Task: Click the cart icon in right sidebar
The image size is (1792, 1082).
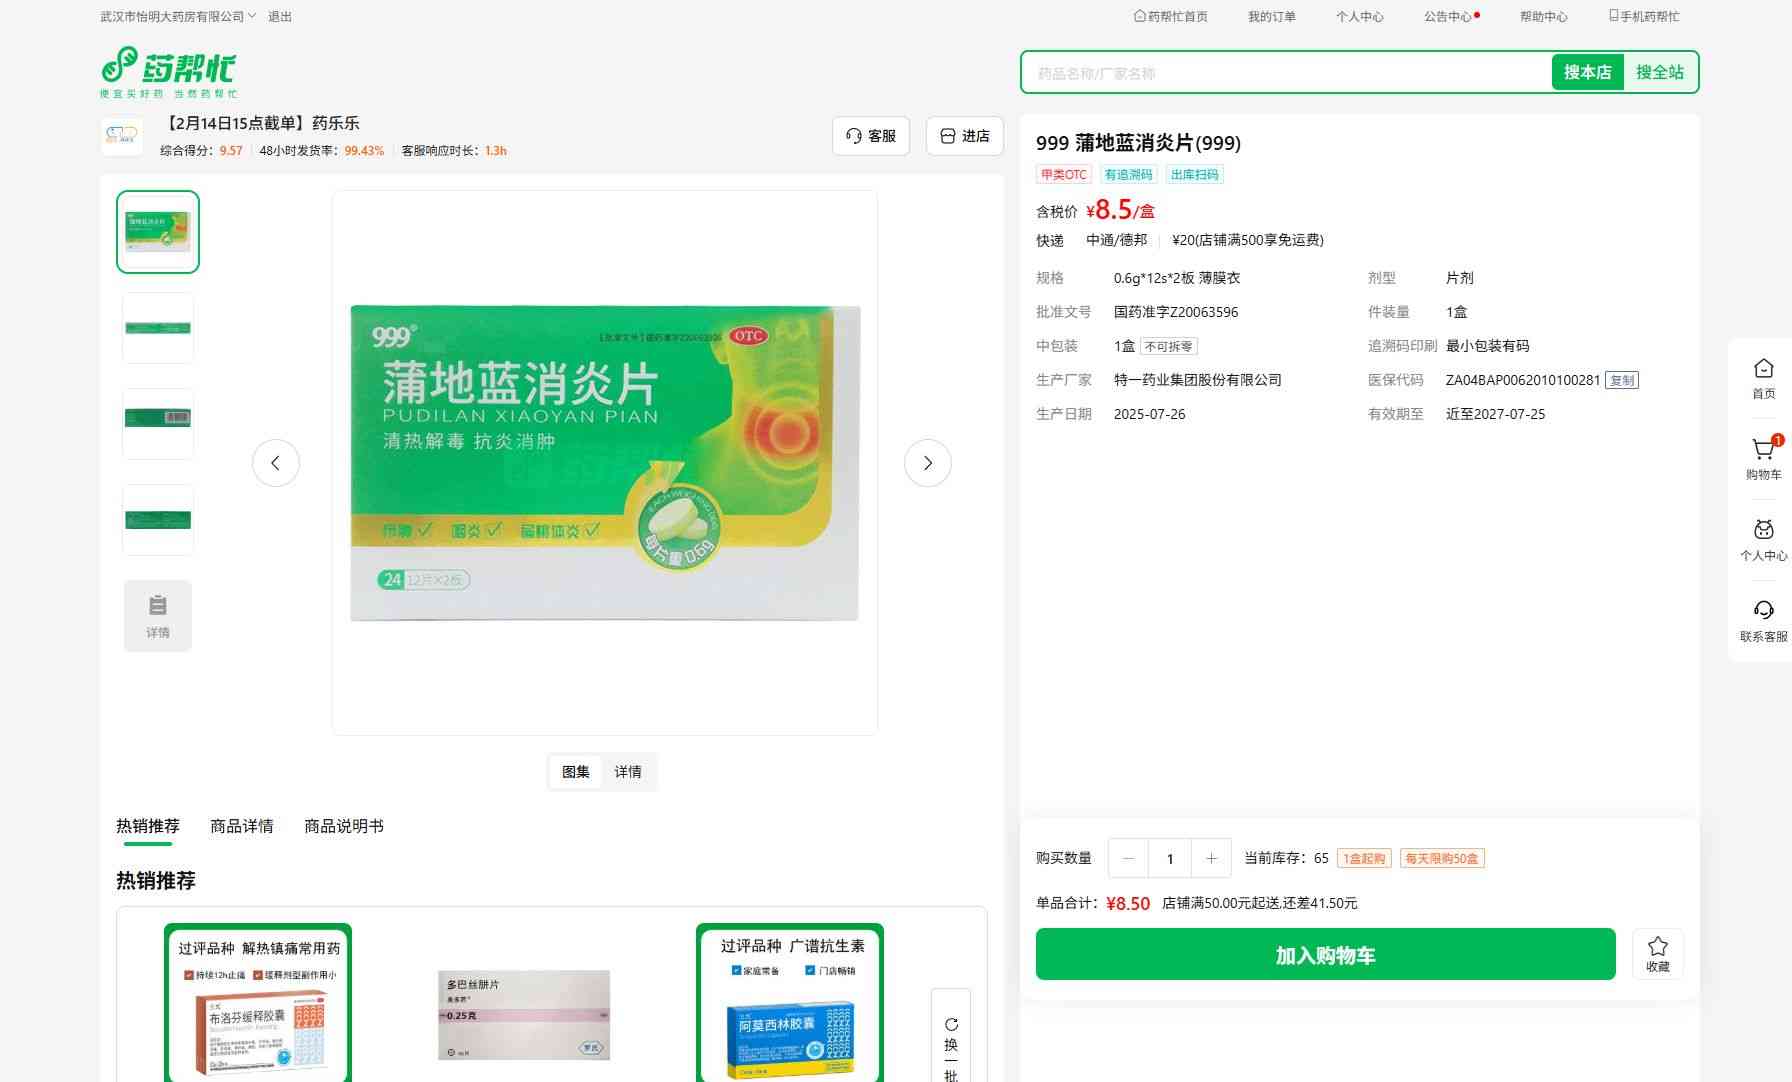Action: 1763,450
